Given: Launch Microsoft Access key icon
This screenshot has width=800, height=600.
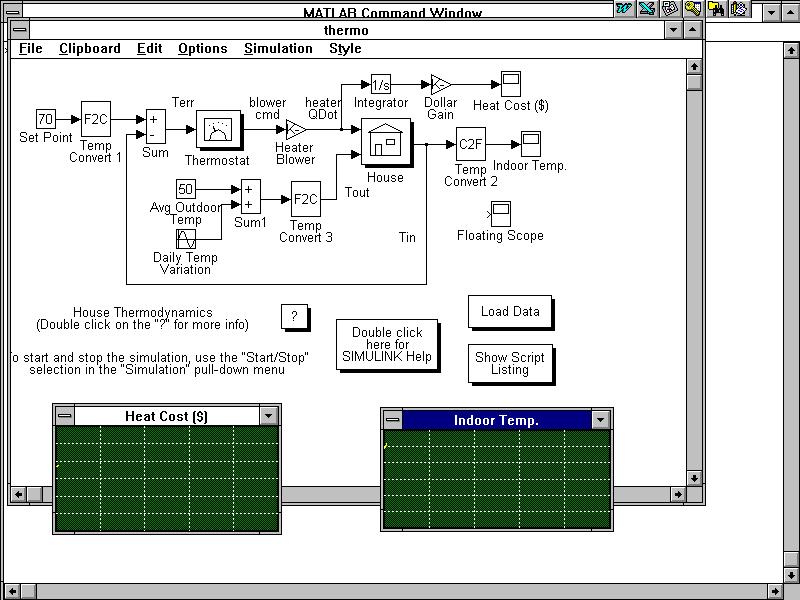Looking at the screenshot, I should 693,8.
